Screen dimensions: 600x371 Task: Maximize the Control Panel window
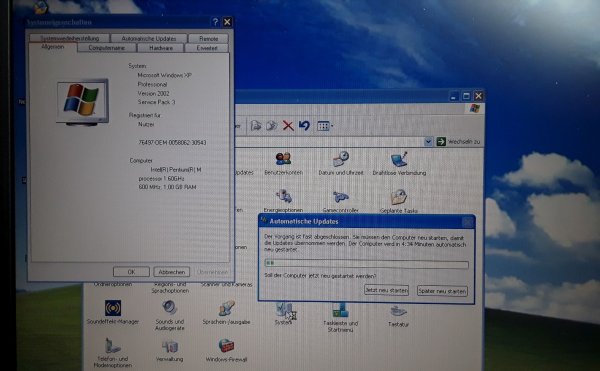466,96
